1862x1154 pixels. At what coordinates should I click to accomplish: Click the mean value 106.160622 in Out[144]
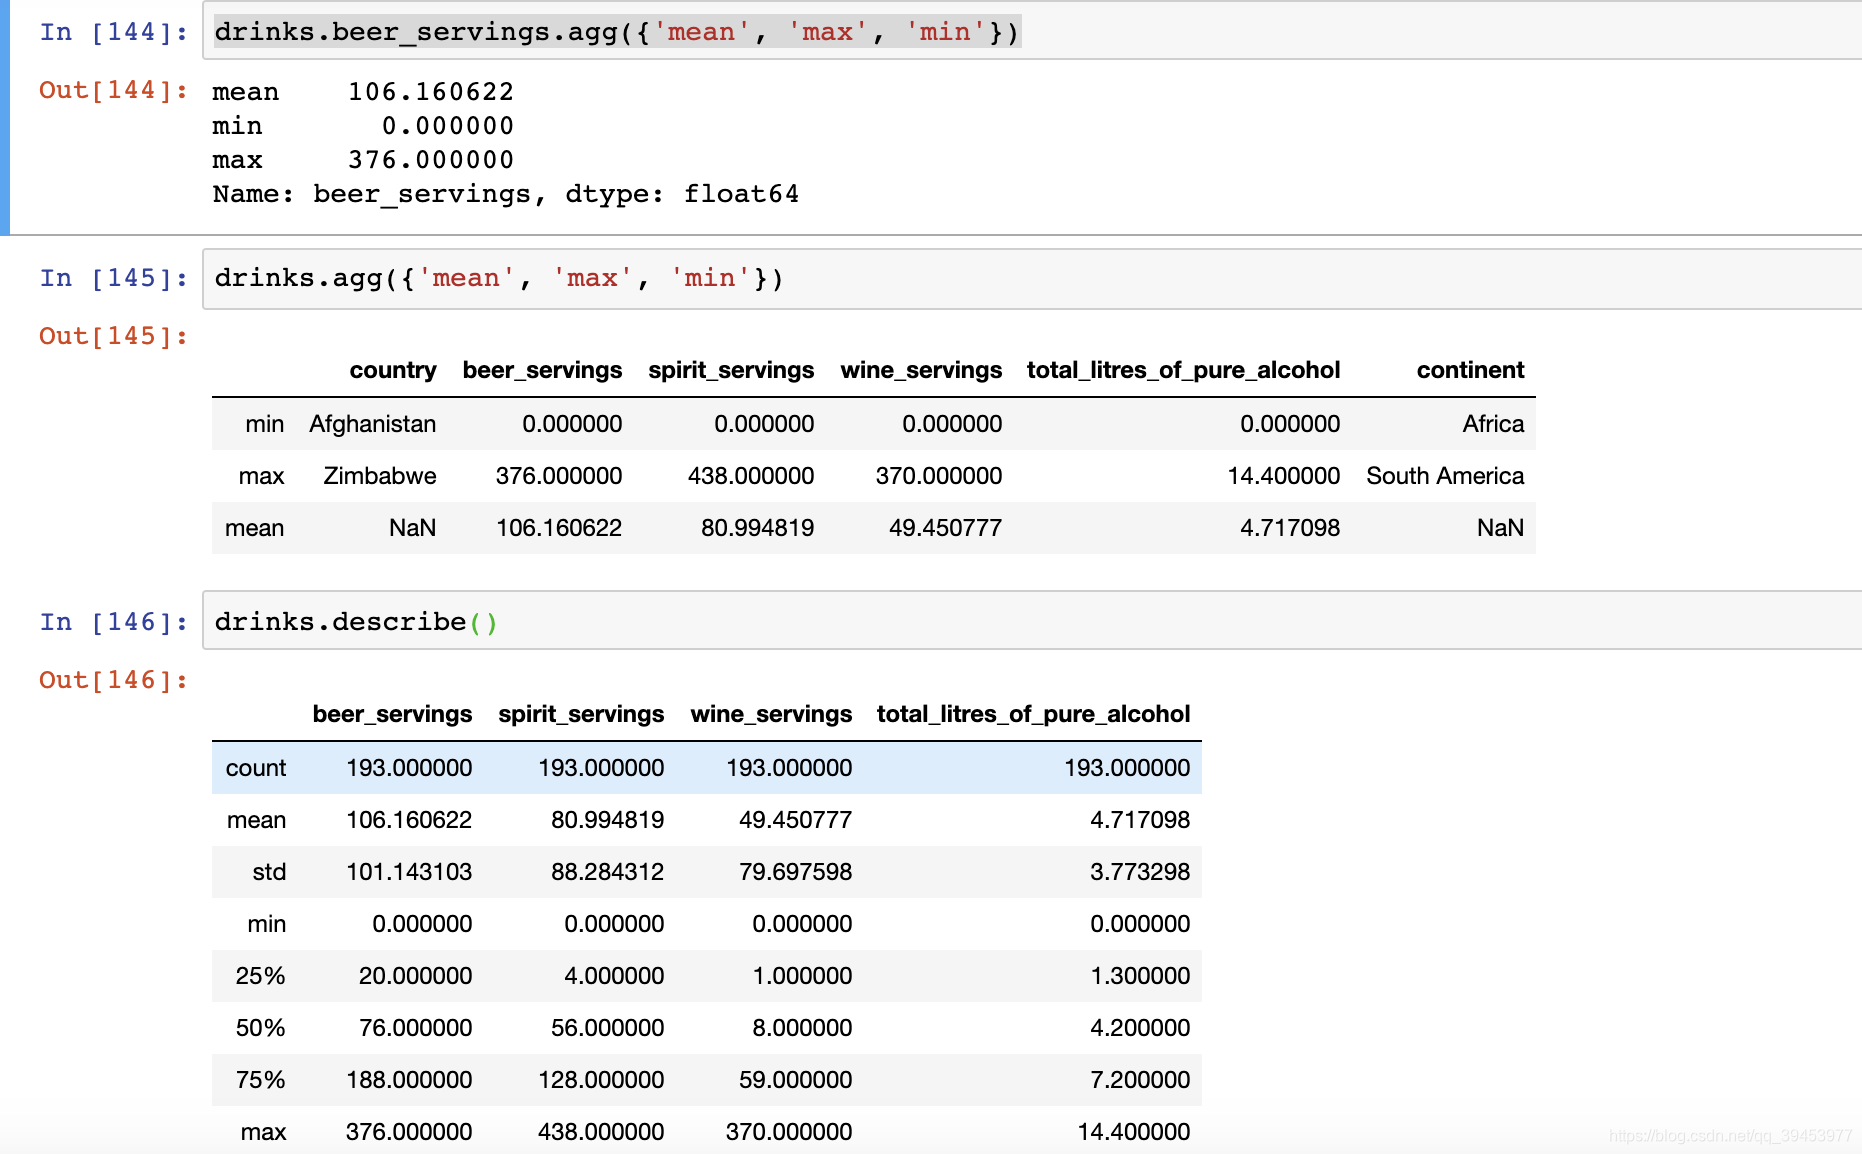(x=431, y=92)
